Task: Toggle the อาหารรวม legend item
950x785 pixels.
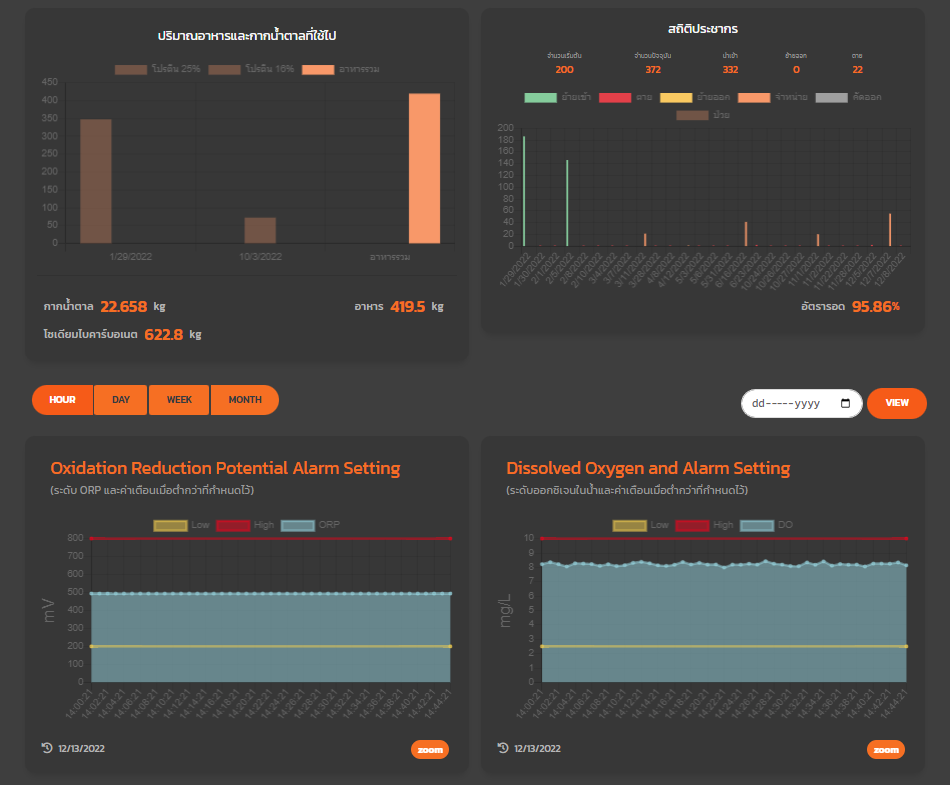Action: [318, 69]
